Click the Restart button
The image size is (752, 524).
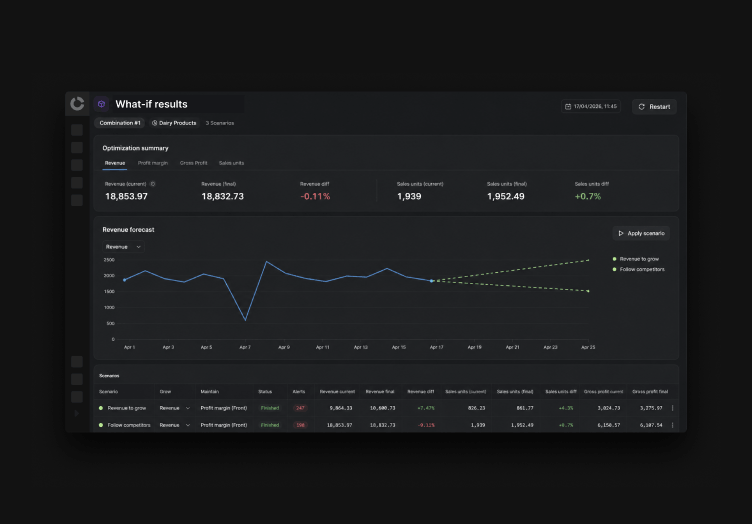pyautogui.click(x=654, y=106)
